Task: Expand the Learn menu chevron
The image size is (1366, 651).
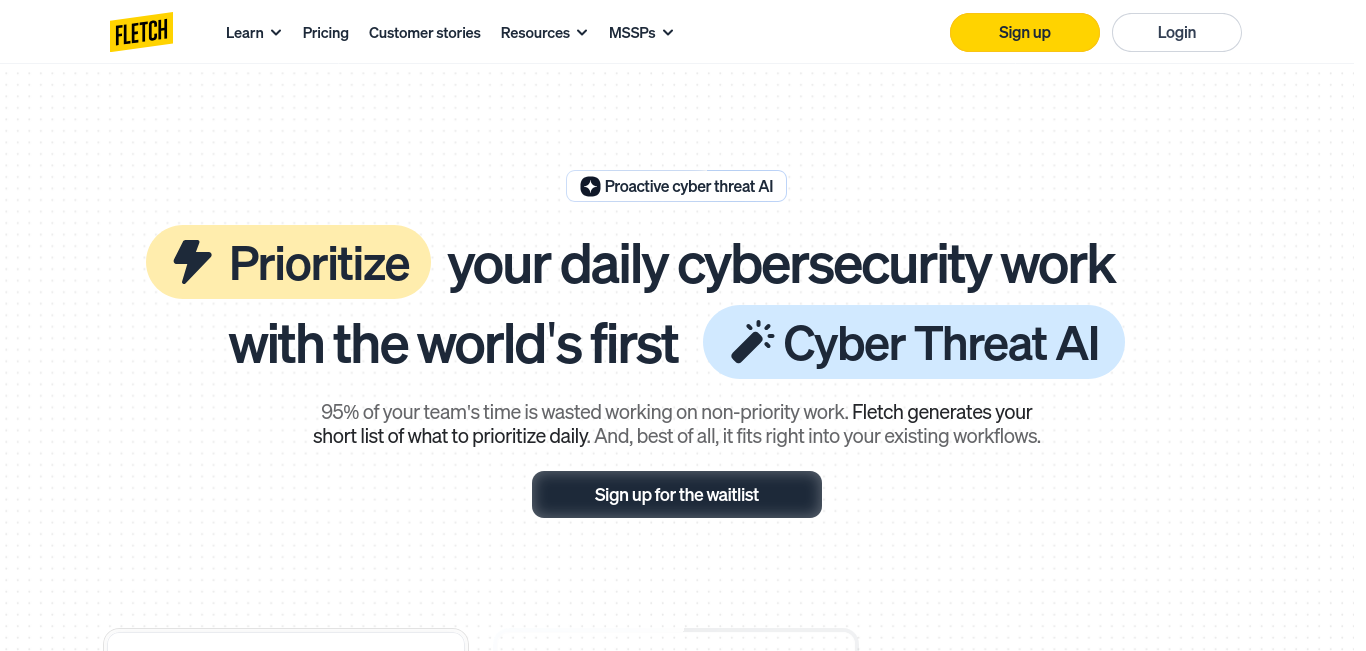Action: click(x=276, y=33)
